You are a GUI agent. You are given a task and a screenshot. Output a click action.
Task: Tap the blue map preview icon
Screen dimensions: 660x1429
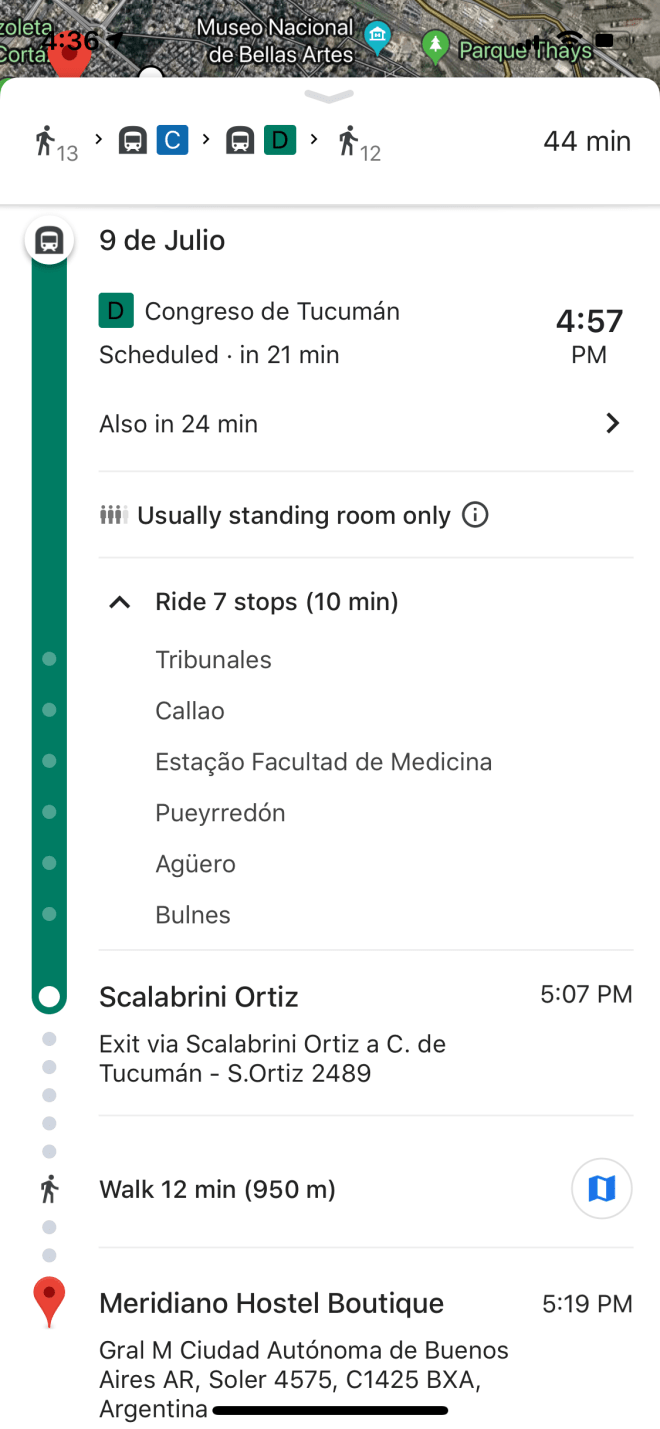601,1188
